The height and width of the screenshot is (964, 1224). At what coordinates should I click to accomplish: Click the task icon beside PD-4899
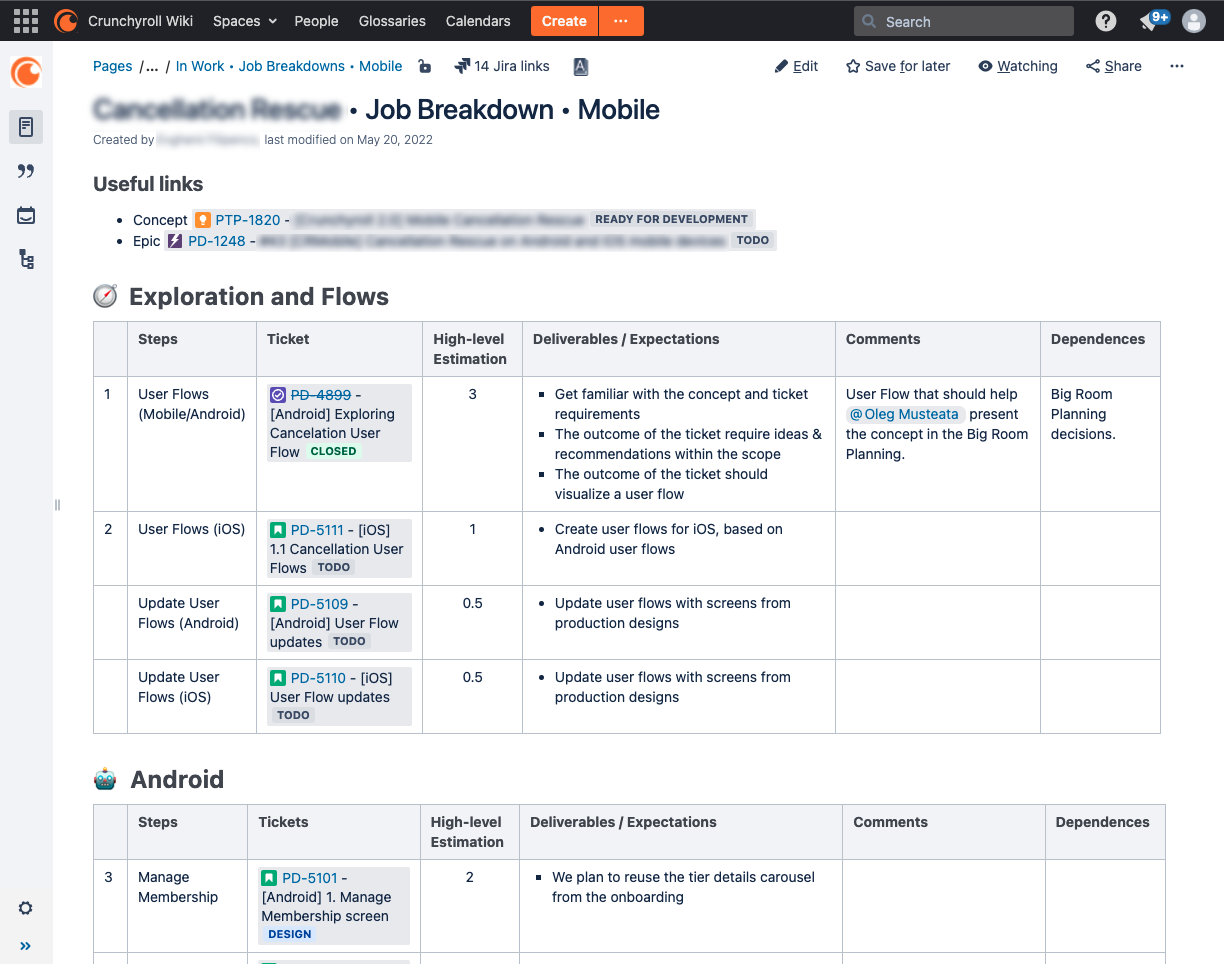click(x=278, y=395)
